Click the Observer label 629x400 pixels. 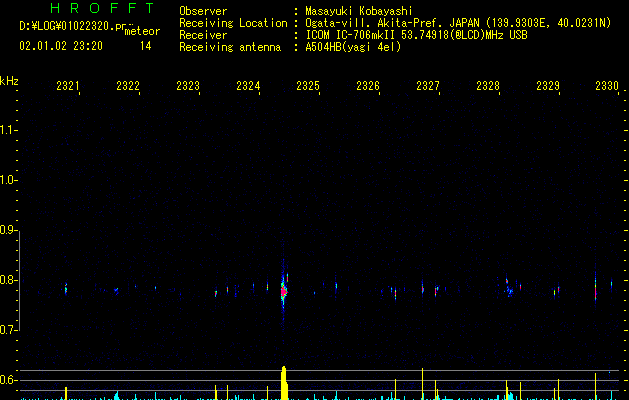click(x=203, y=11)
